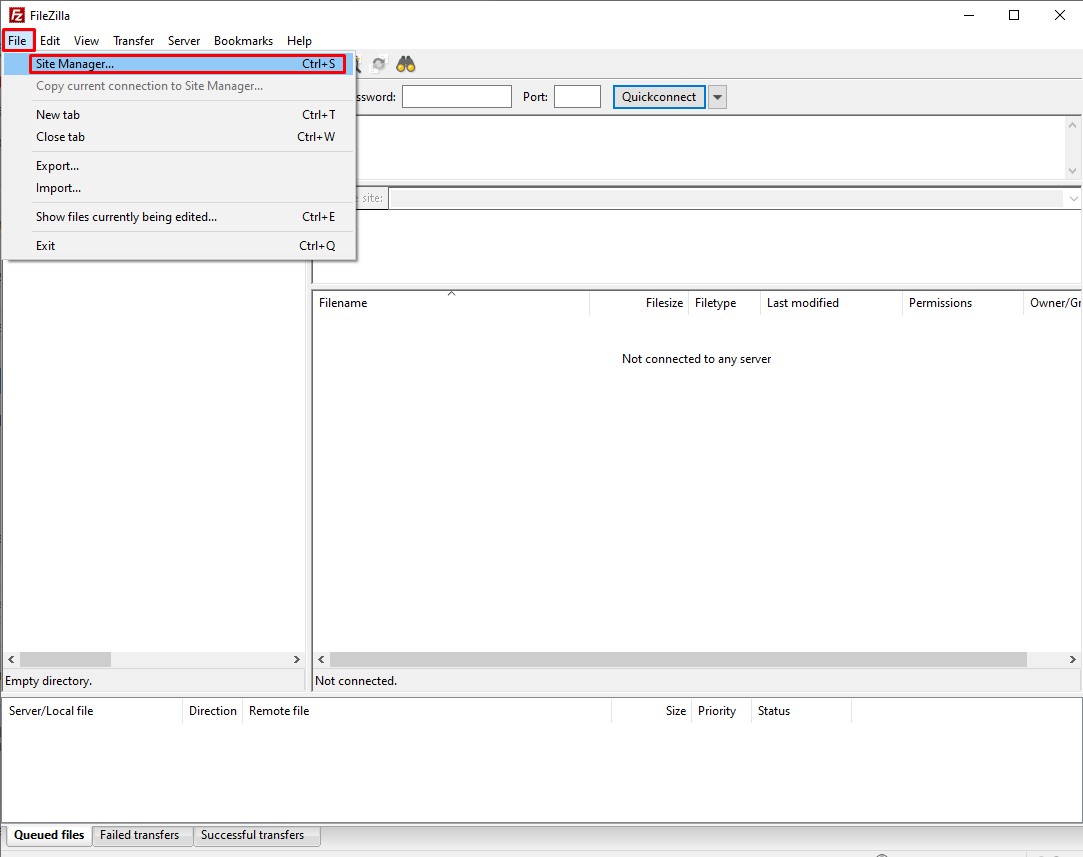The height and width of the screenshot is (857, 1083).
Task: Click into the Port field
Action: 577,97
